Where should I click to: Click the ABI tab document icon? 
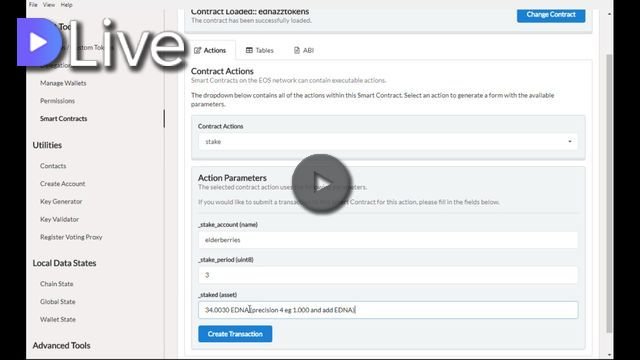pyautogui.click(x=297, y=50)
